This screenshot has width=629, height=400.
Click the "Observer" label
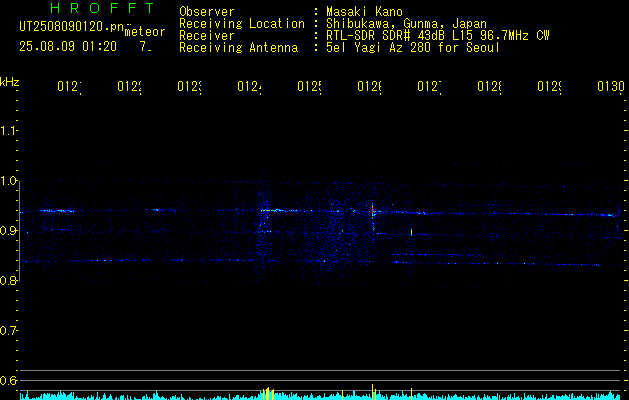click(207, 11)
